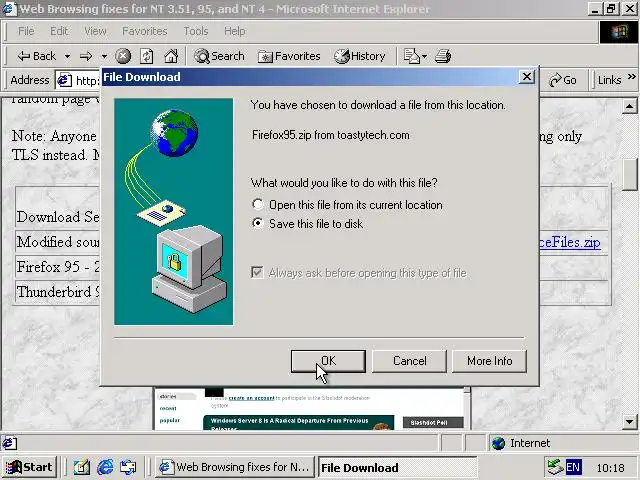Open the Back history dropdown arrow
The width and height of the screenshot is (640, 480).
(67, 56)
